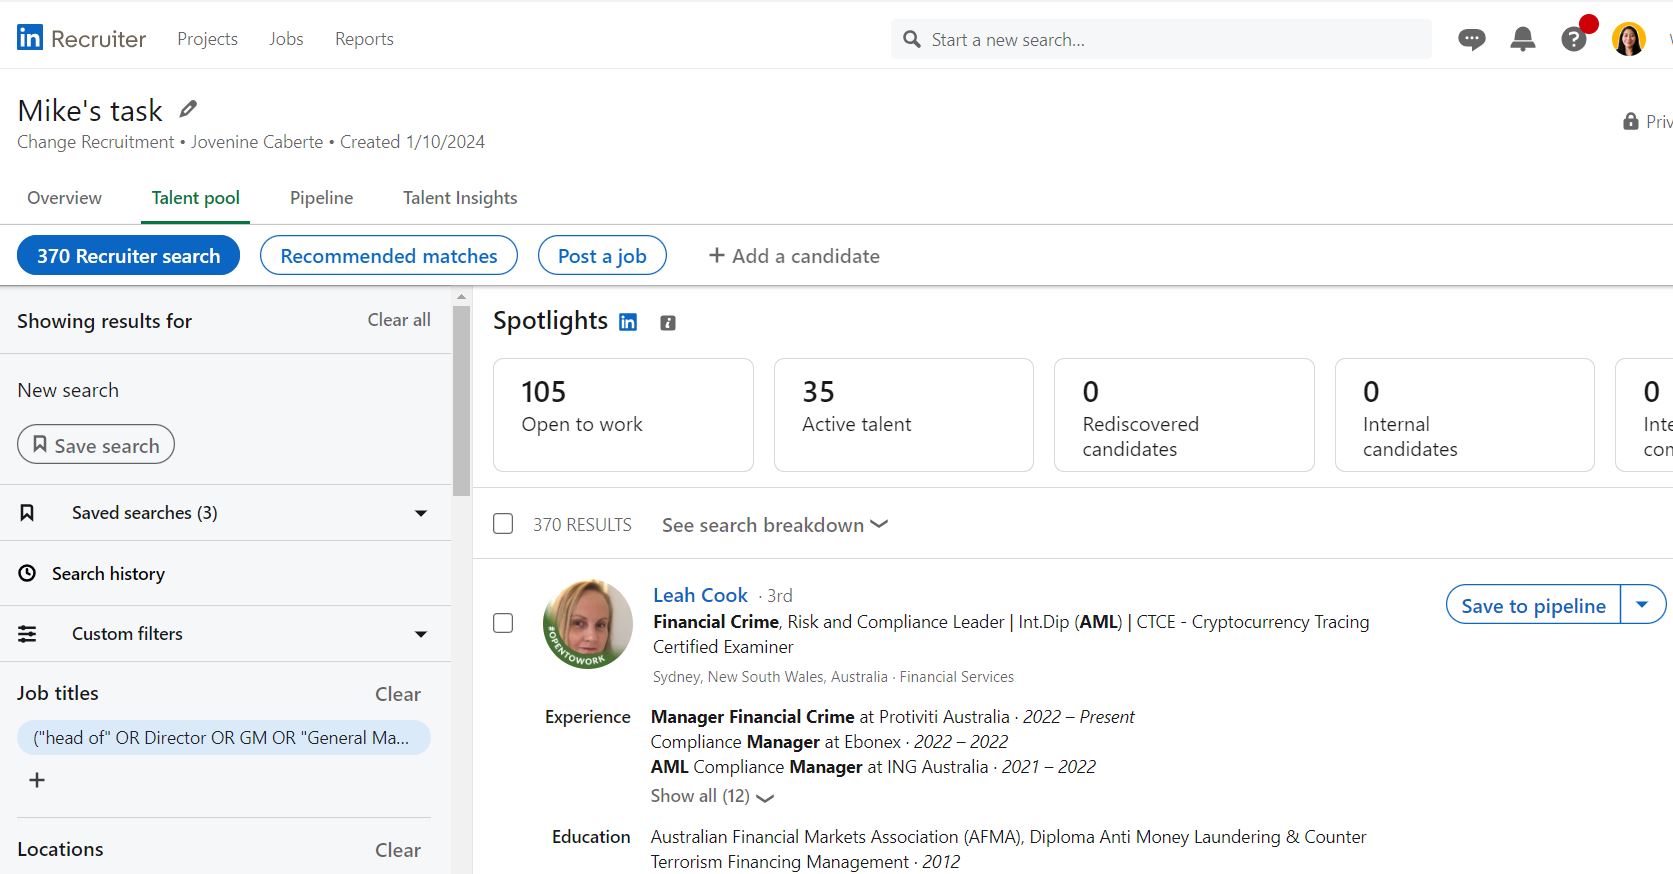This screenshot has height=874, width=1673.
Task: Open the notifications bell icon
Action: click(x=1522, y=39)
